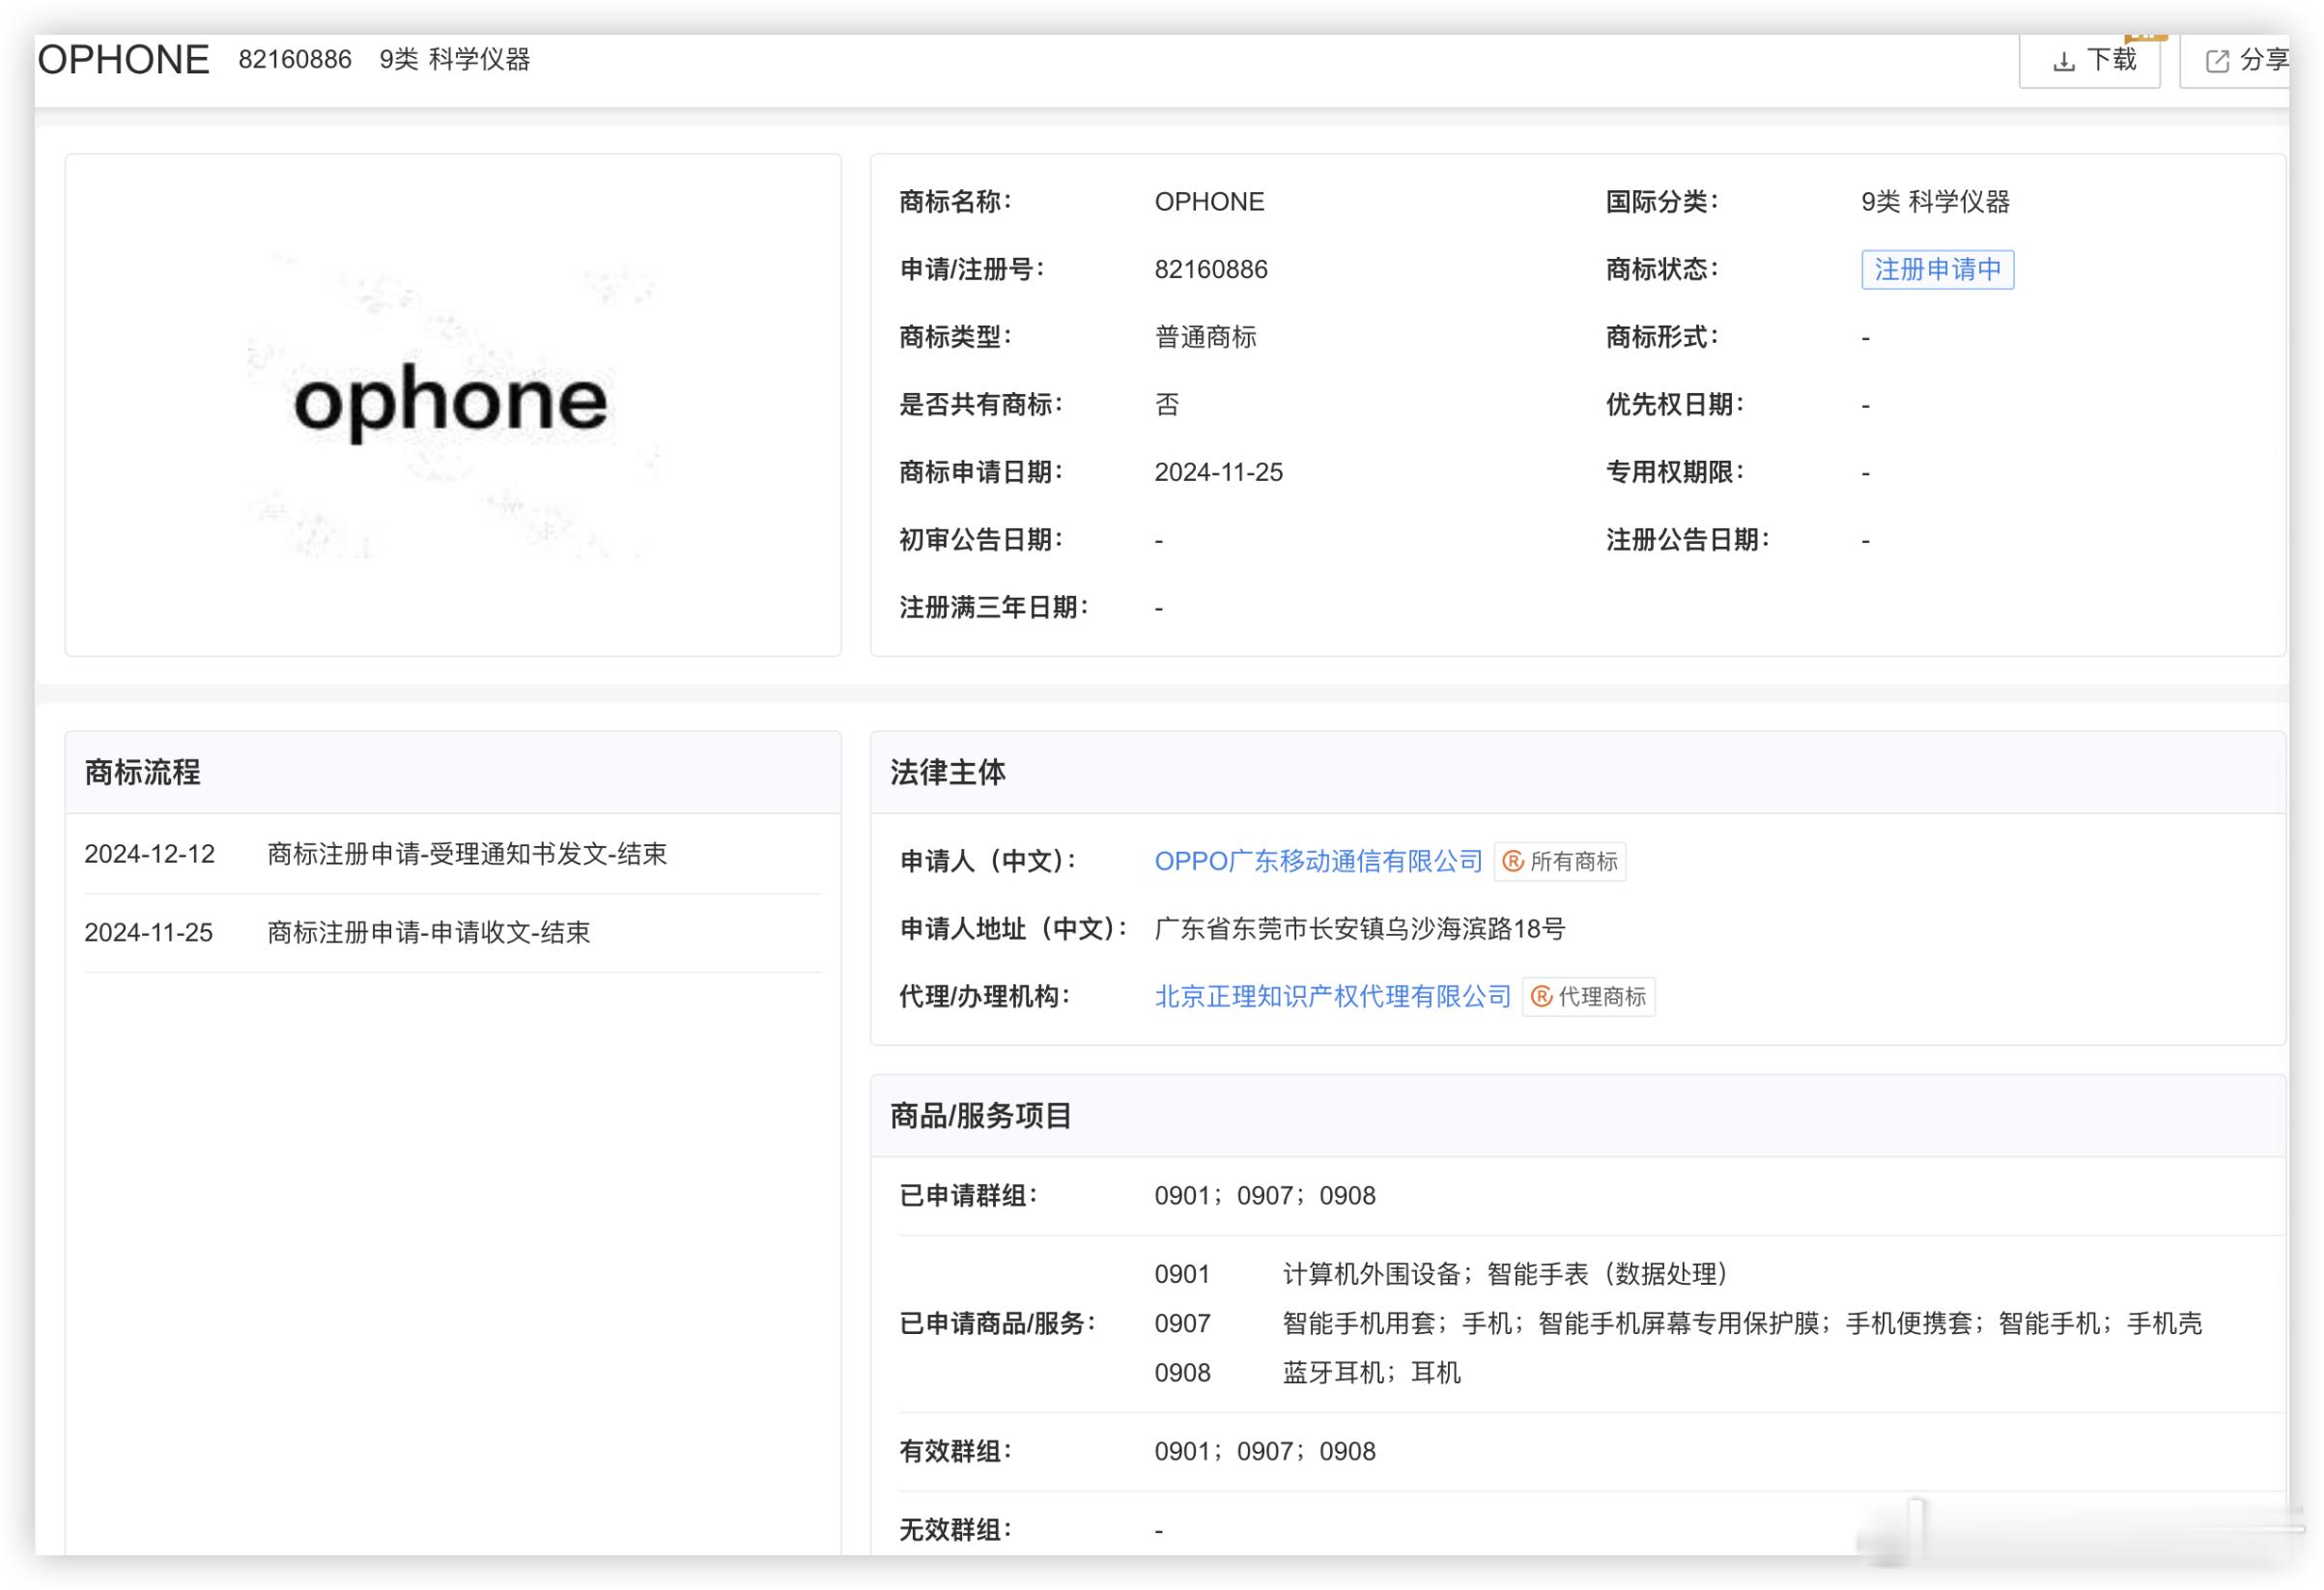
Task: Select group code 0901 in goods list
Action: coord(1182,1274)
